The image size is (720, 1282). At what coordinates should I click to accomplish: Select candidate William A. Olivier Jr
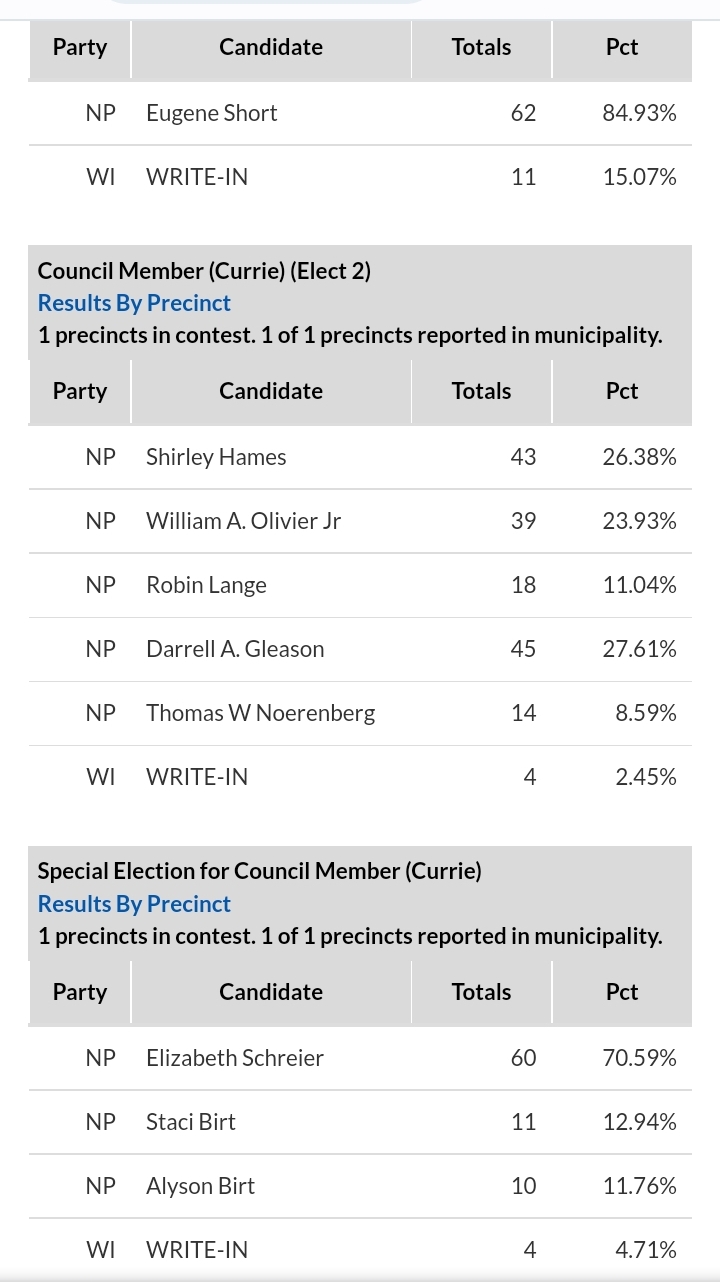(246, 521)
